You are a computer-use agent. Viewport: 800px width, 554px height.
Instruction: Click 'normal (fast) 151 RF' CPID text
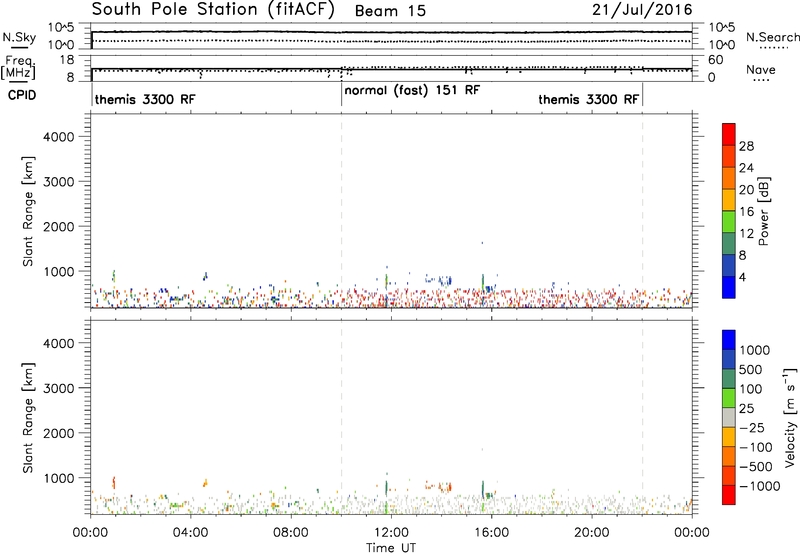tap(412, 90)
